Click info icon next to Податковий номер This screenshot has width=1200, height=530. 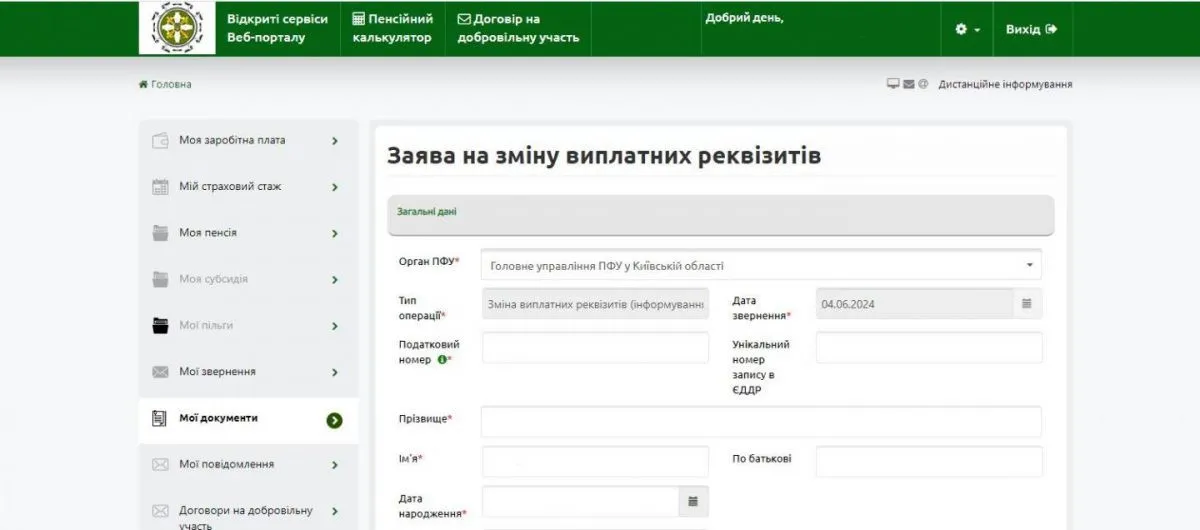442,360
